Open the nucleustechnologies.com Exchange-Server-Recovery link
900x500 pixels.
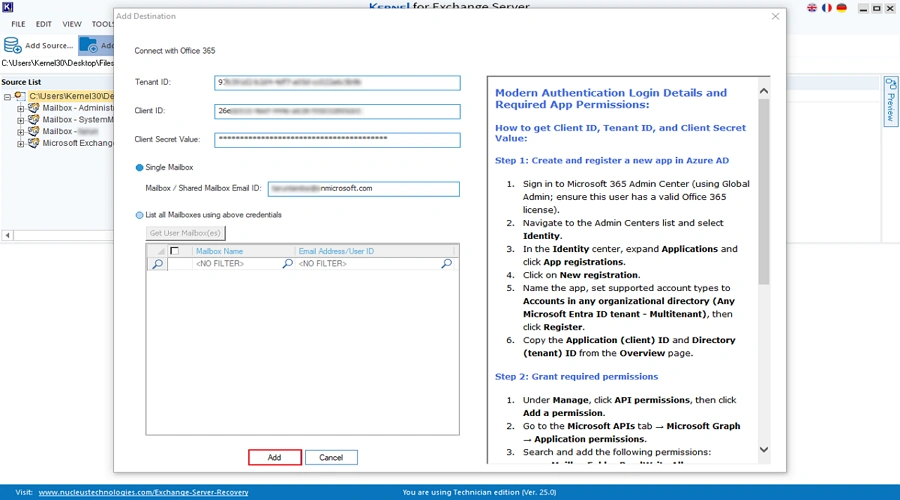[143, 492]
